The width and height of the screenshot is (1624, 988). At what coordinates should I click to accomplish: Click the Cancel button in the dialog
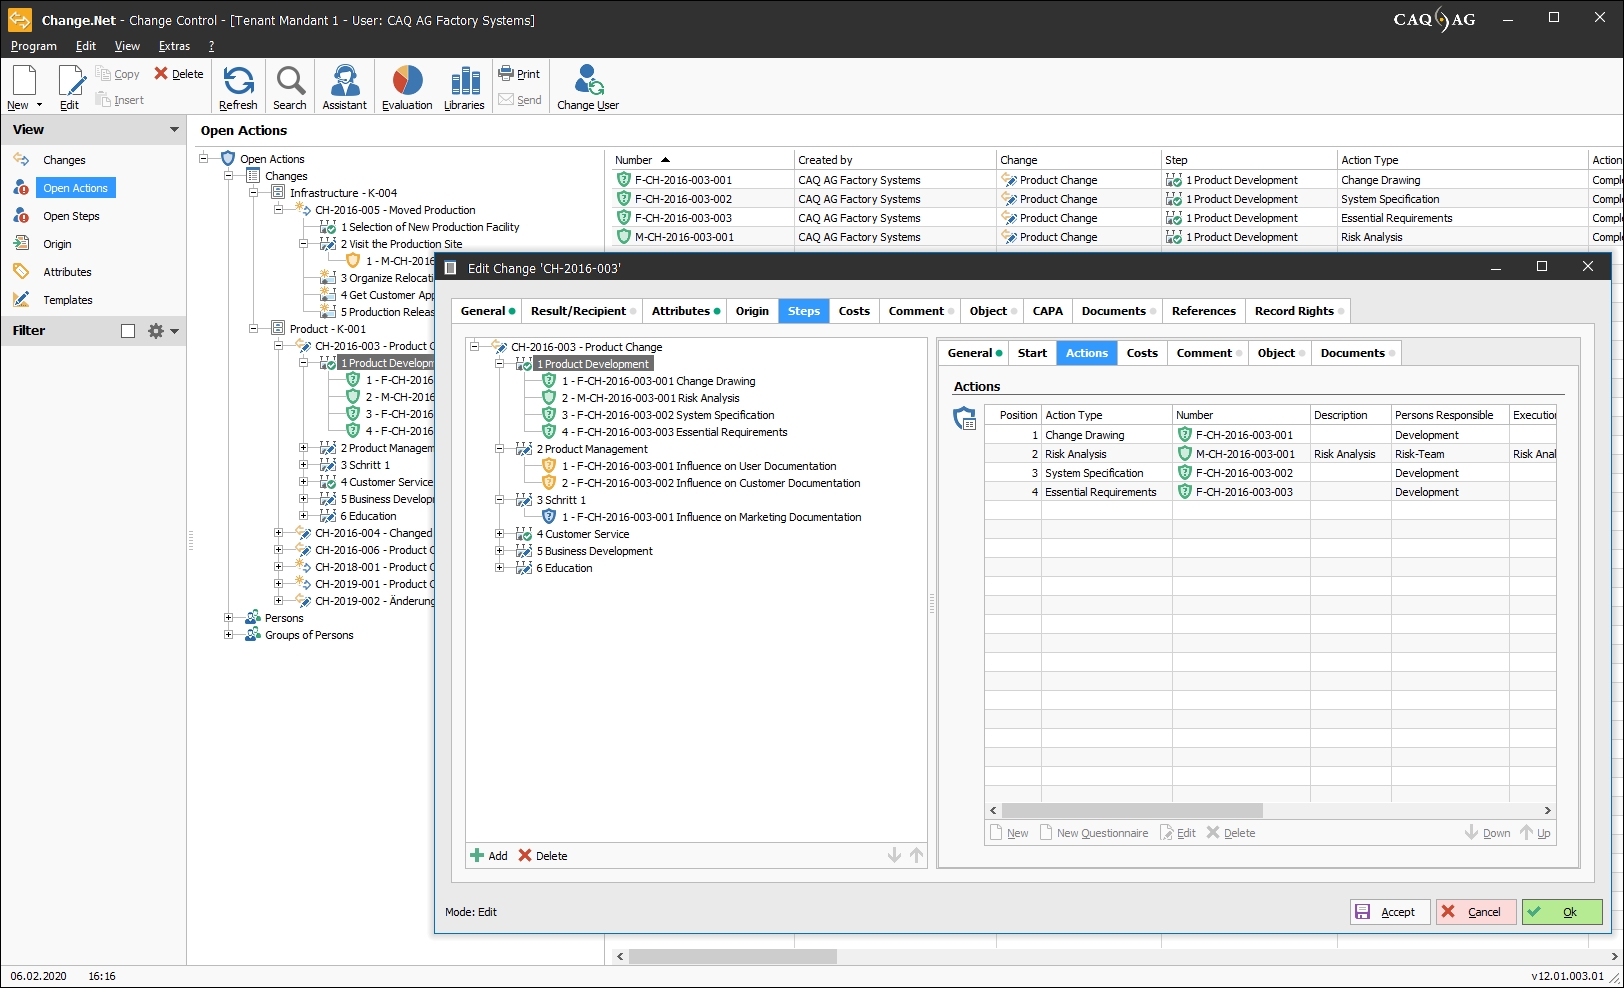pos(1475,912)
